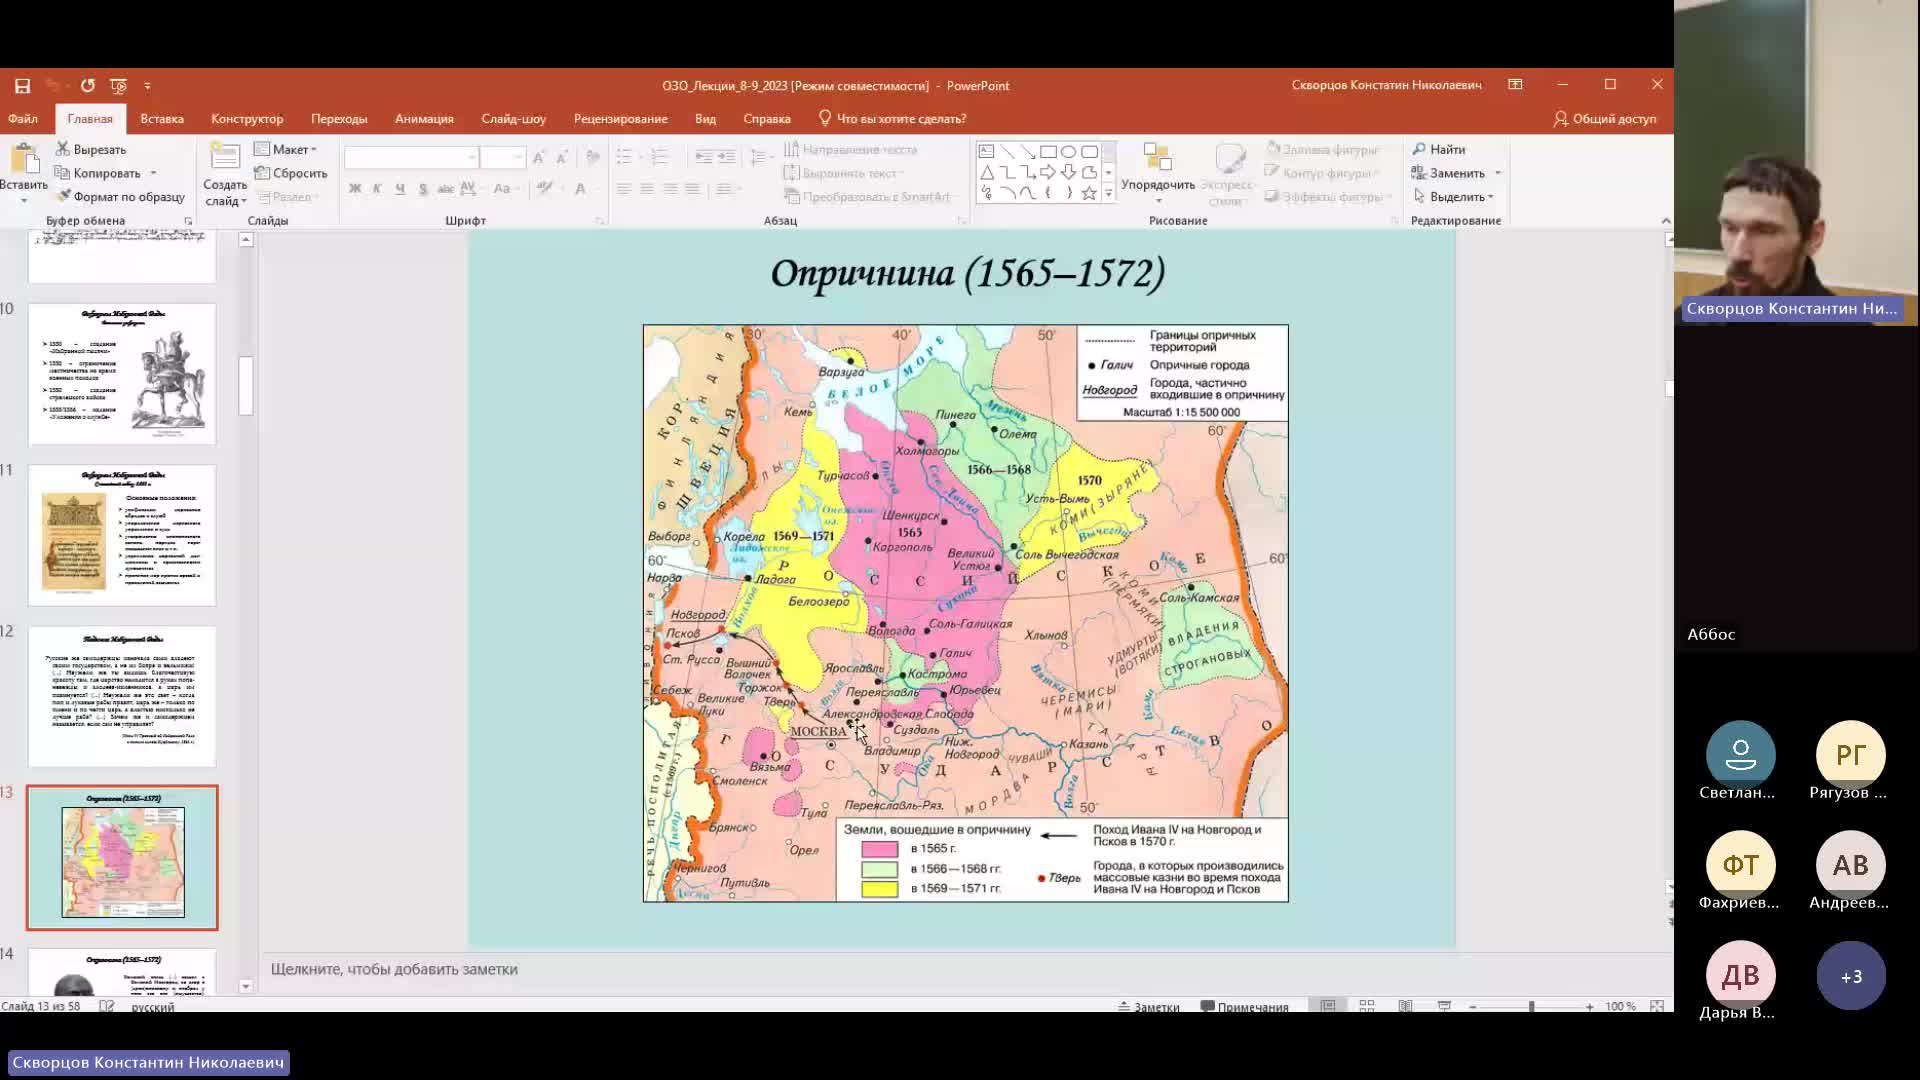Image resolution: width=1920 pixels, height=1080 pixels.
Task: Click the zoom in plus button
Action: click(x=1589, y=1006)
